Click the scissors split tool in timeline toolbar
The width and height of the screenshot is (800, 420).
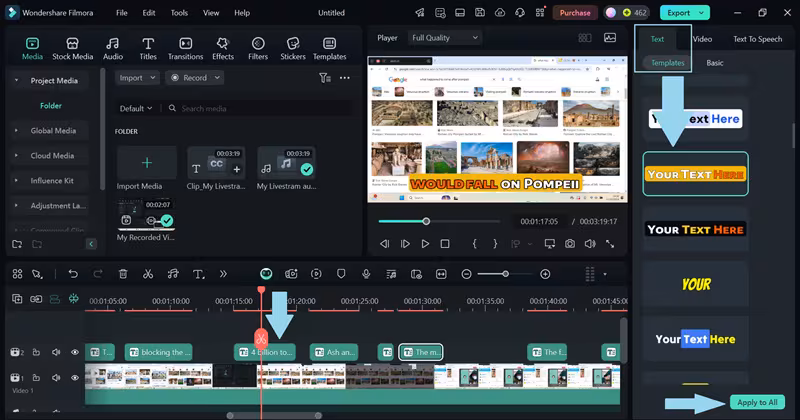point(148,274)
